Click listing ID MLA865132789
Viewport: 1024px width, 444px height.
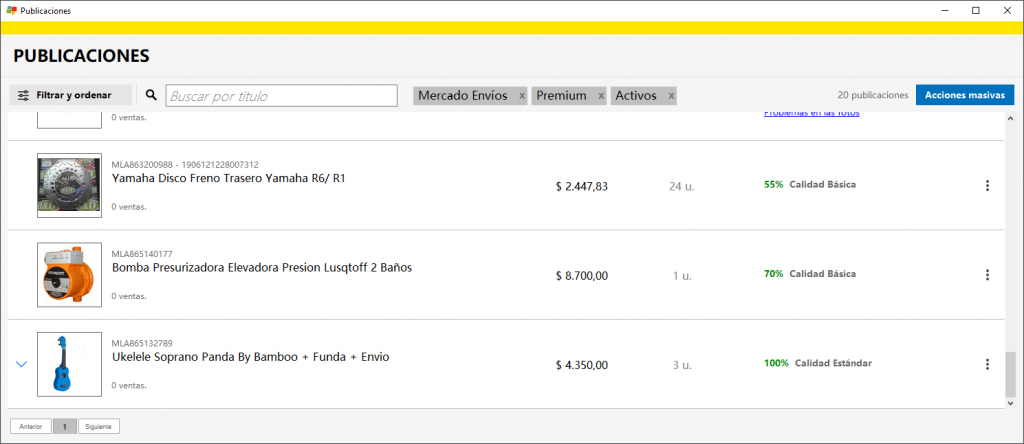pos(142,343)
